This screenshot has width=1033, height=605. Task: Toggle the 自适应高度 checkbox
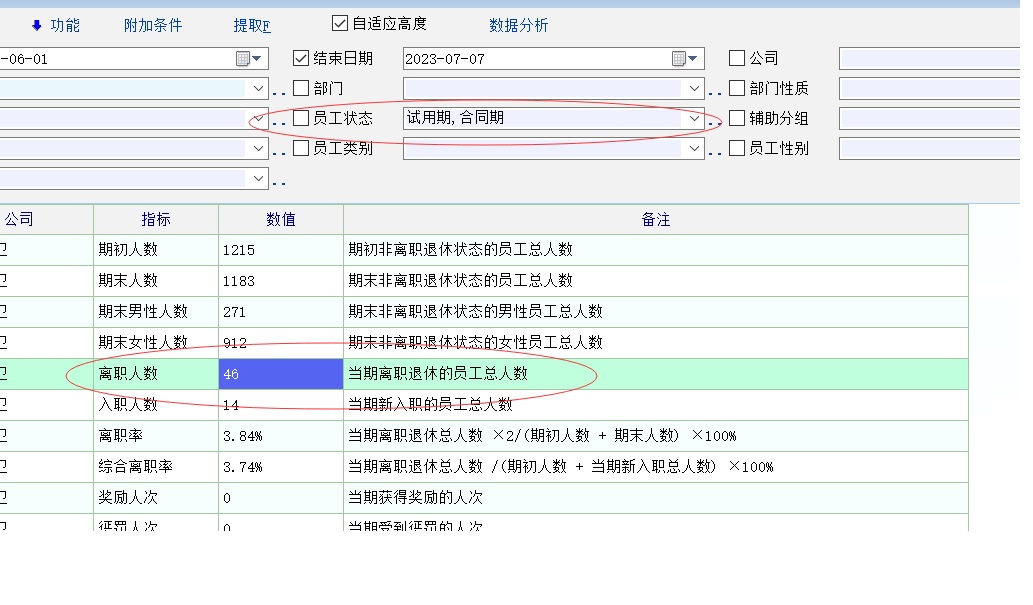pos(340,23)
